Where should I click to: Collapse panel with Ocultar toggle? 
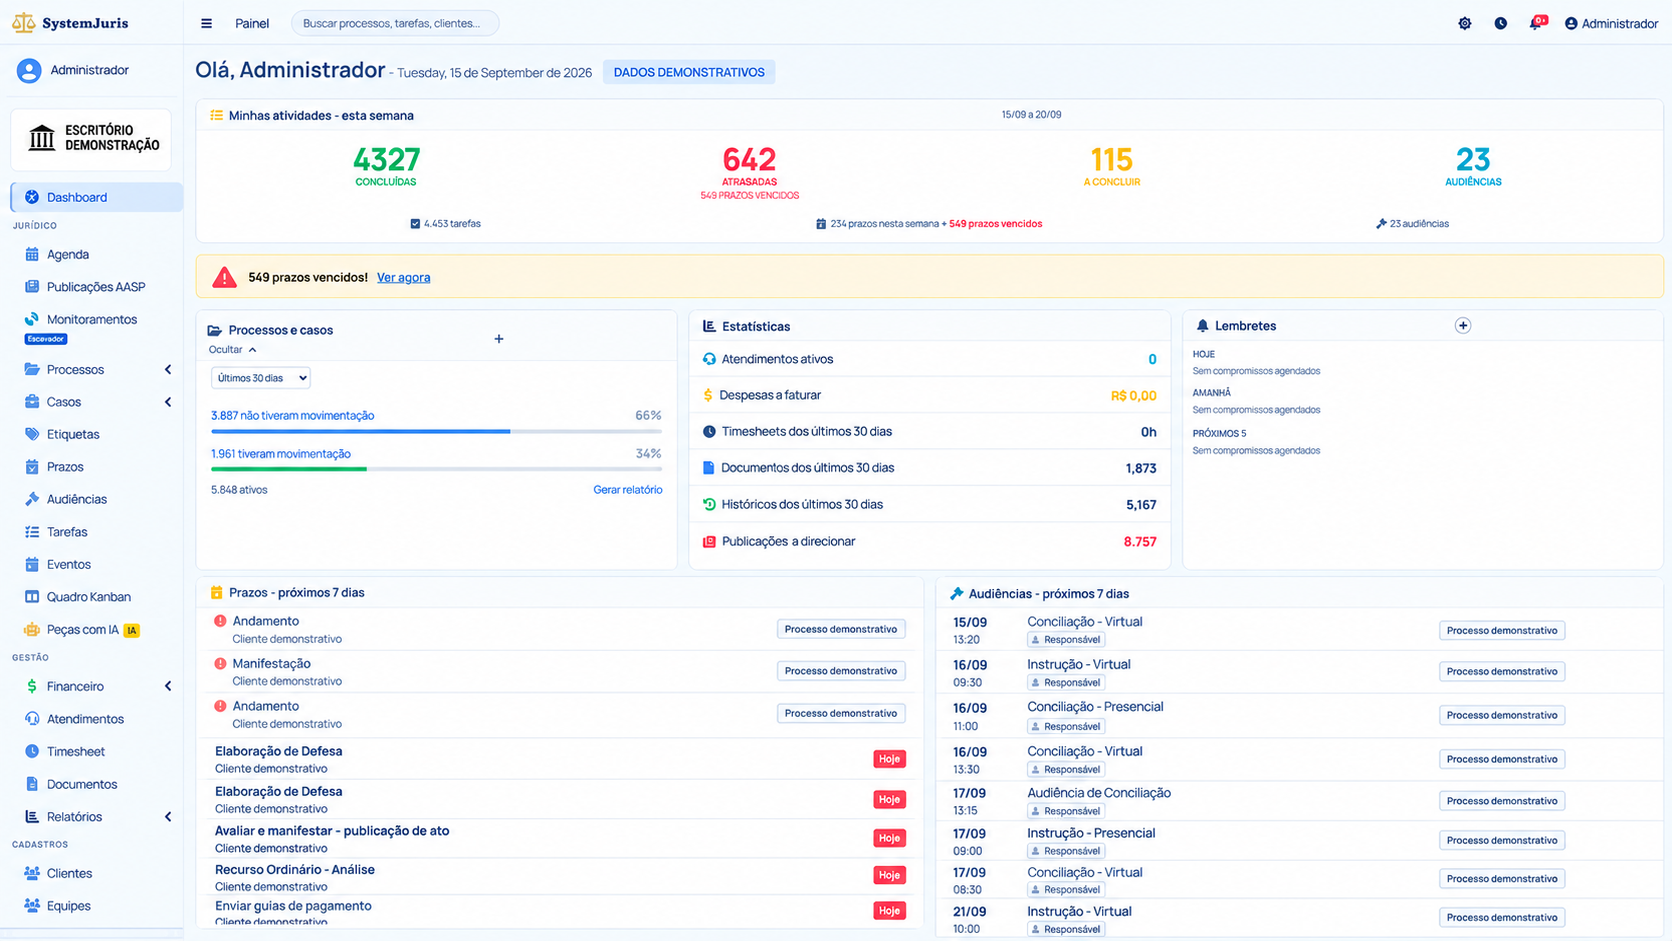click(232, 350)
